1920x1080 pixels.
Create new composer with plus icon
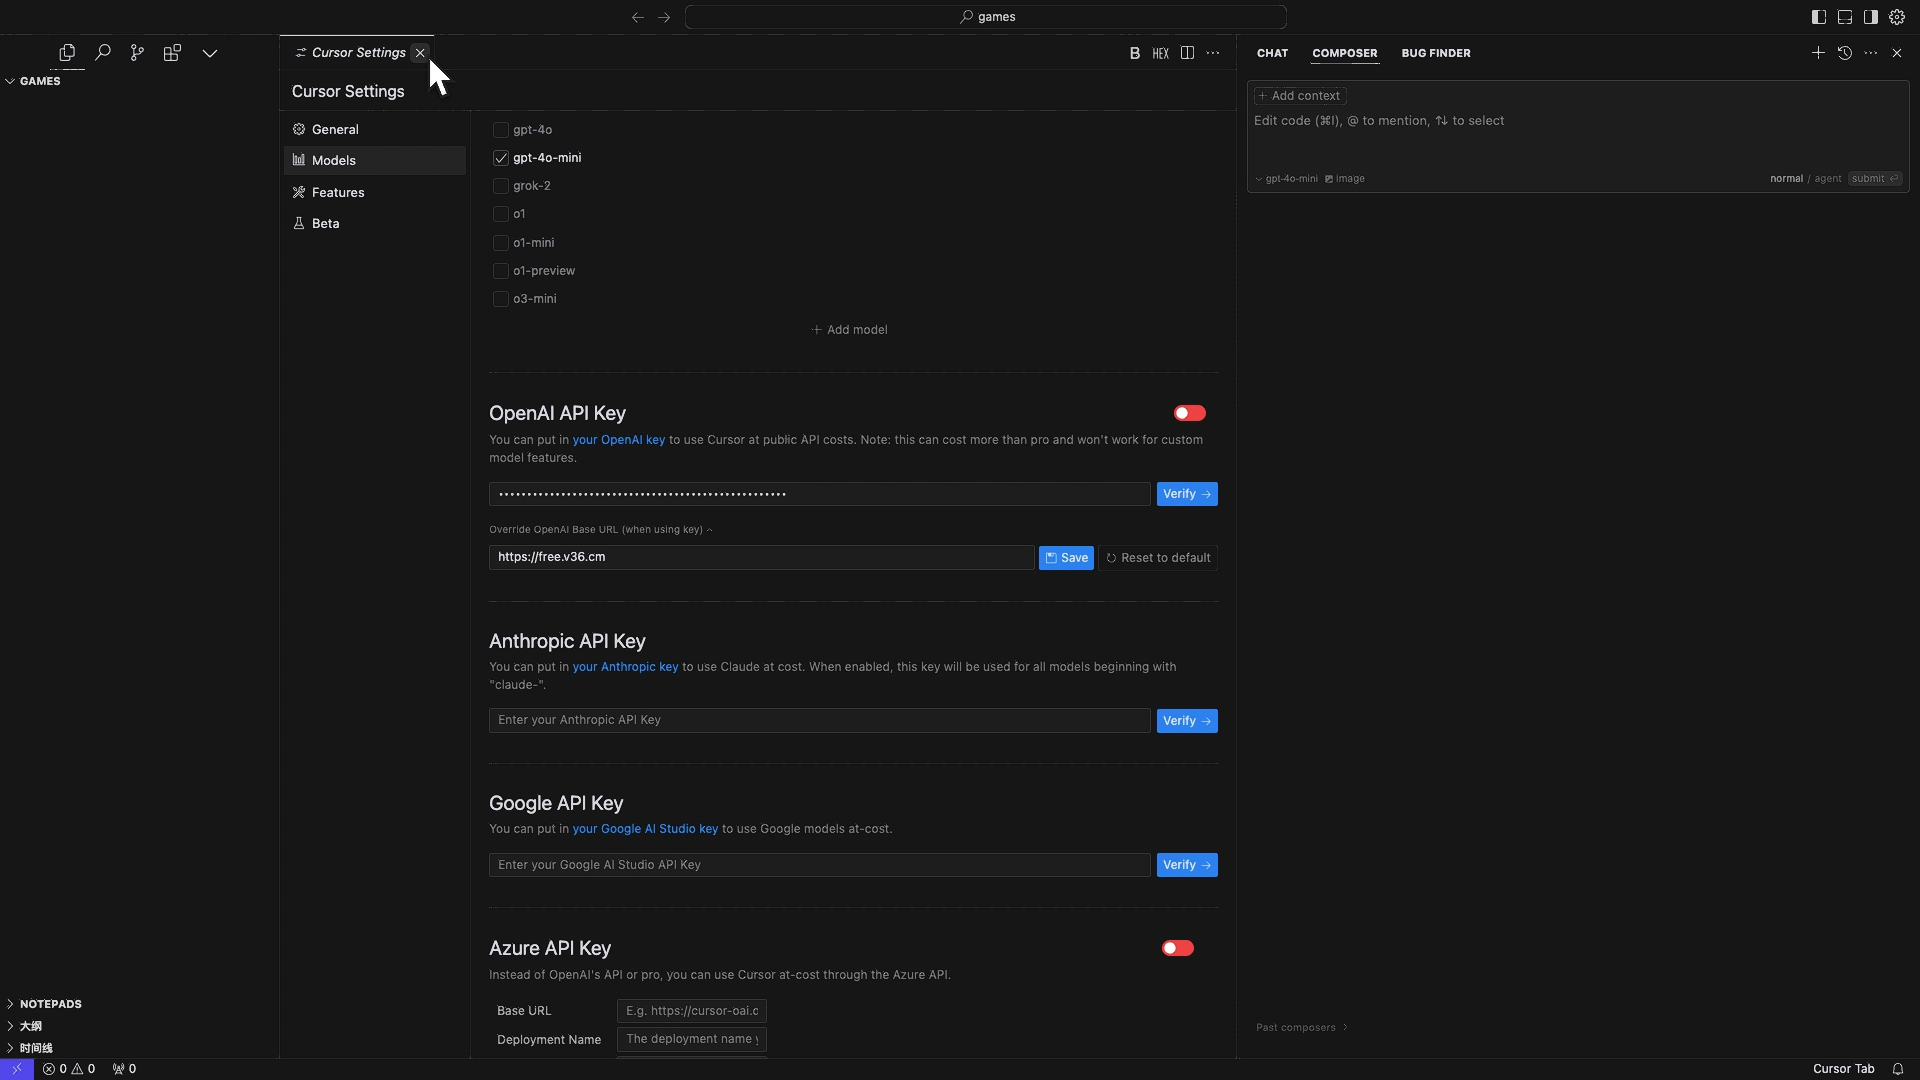tap(1818, 53)
